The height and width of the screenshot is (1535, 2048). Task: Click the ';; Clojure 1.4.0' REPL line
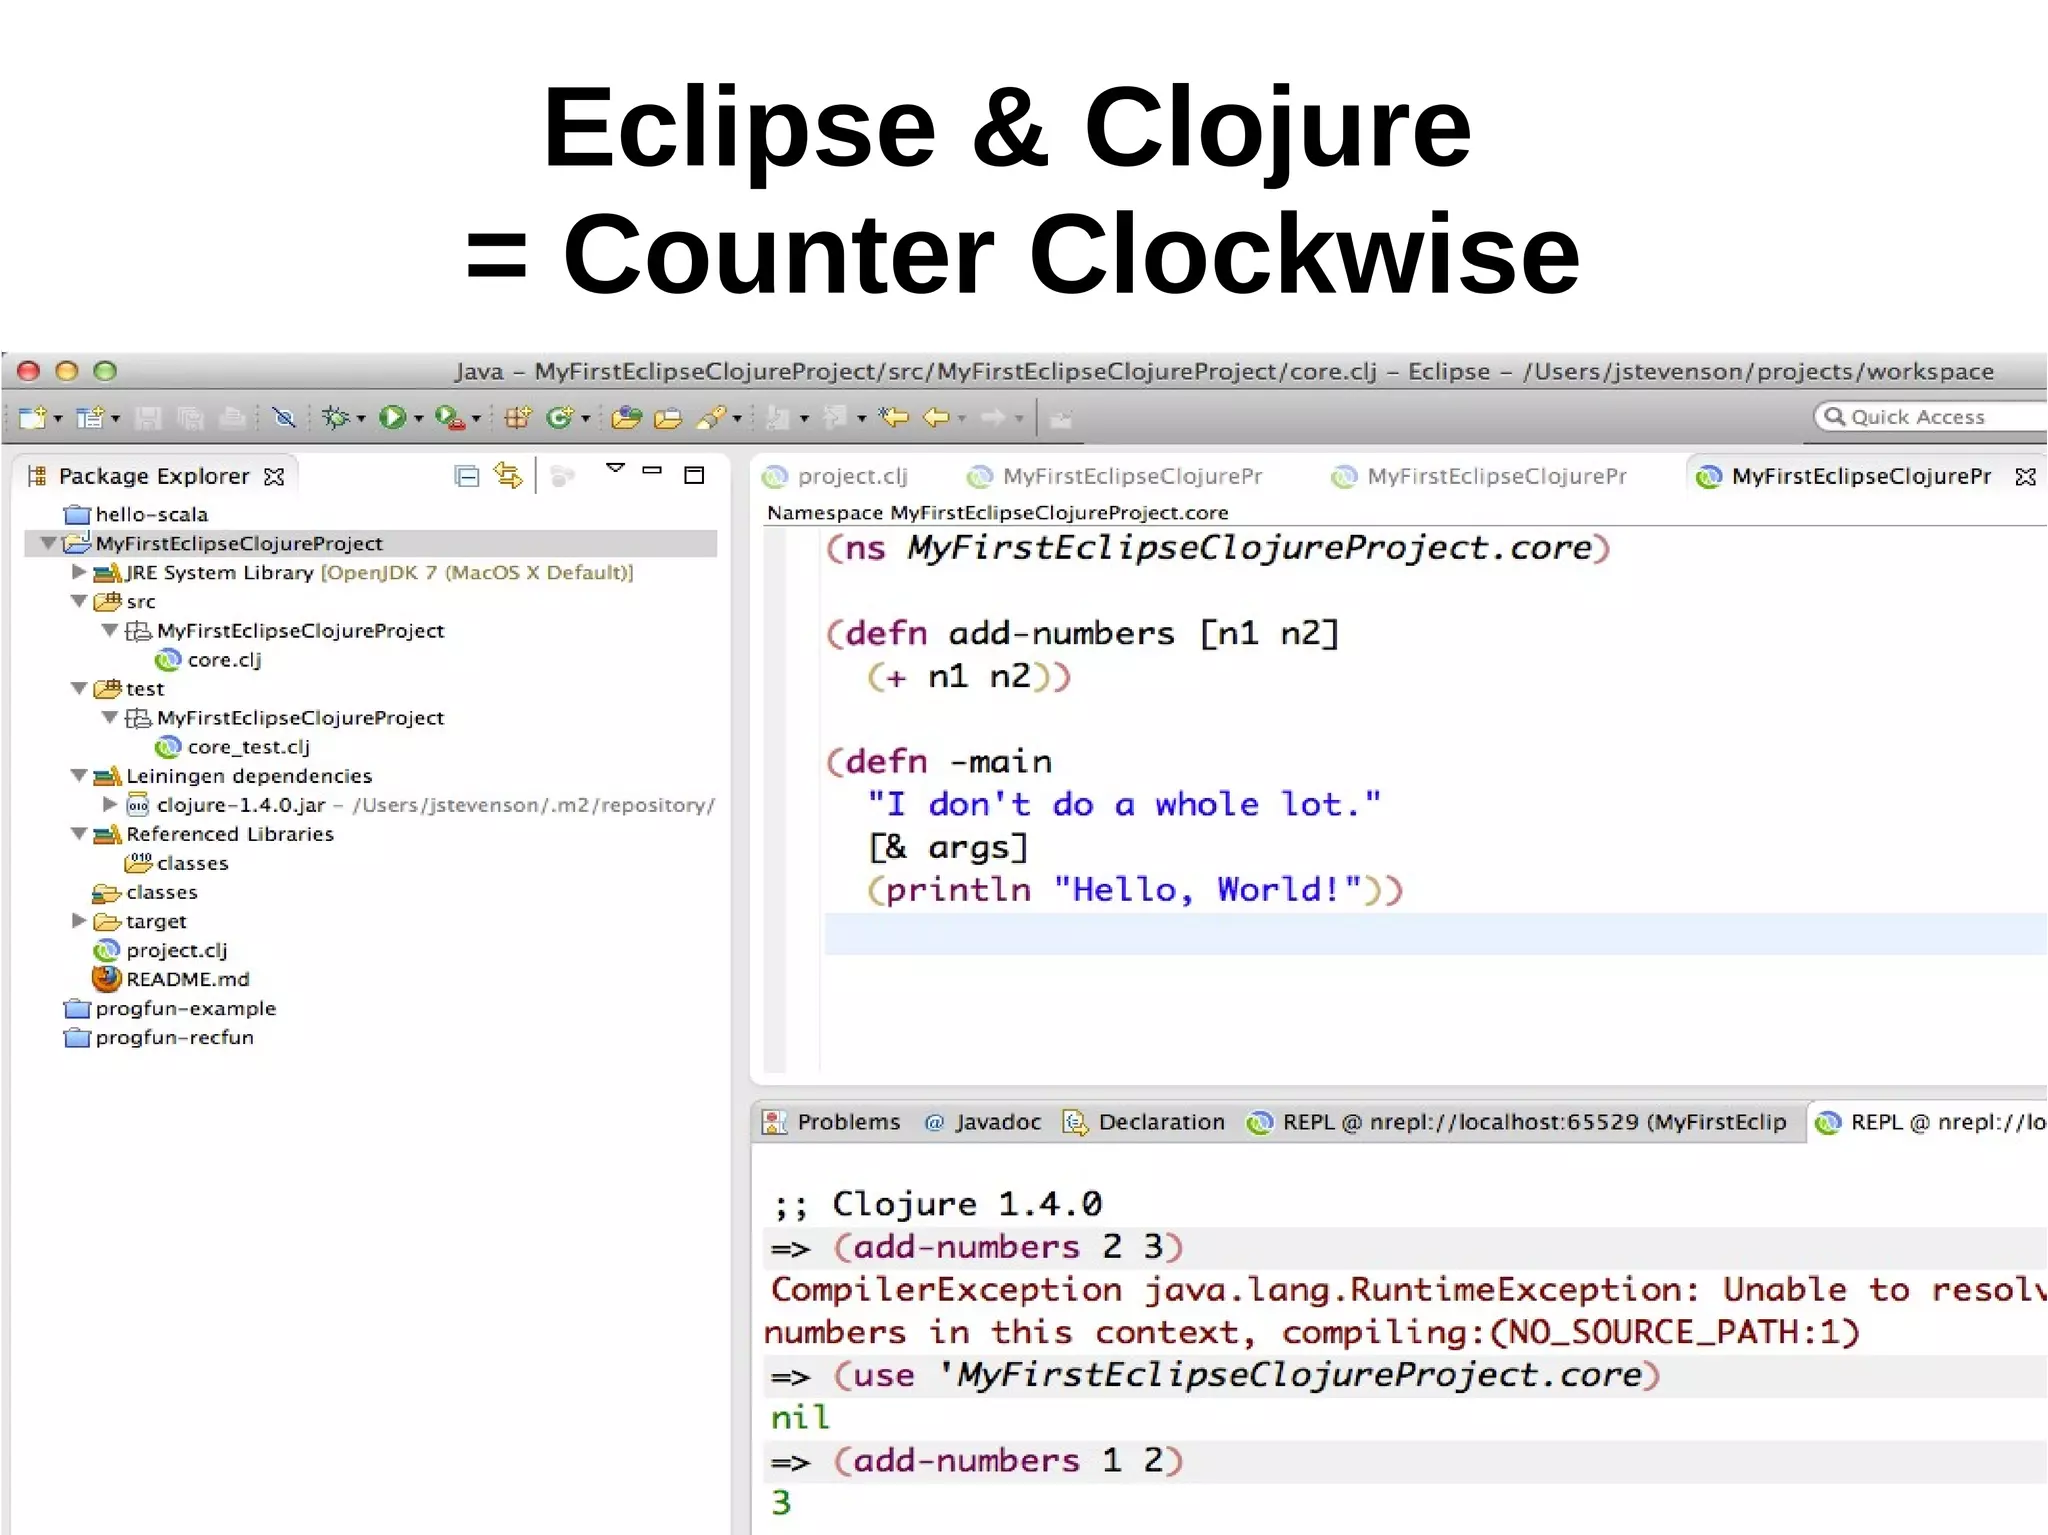937,1204
